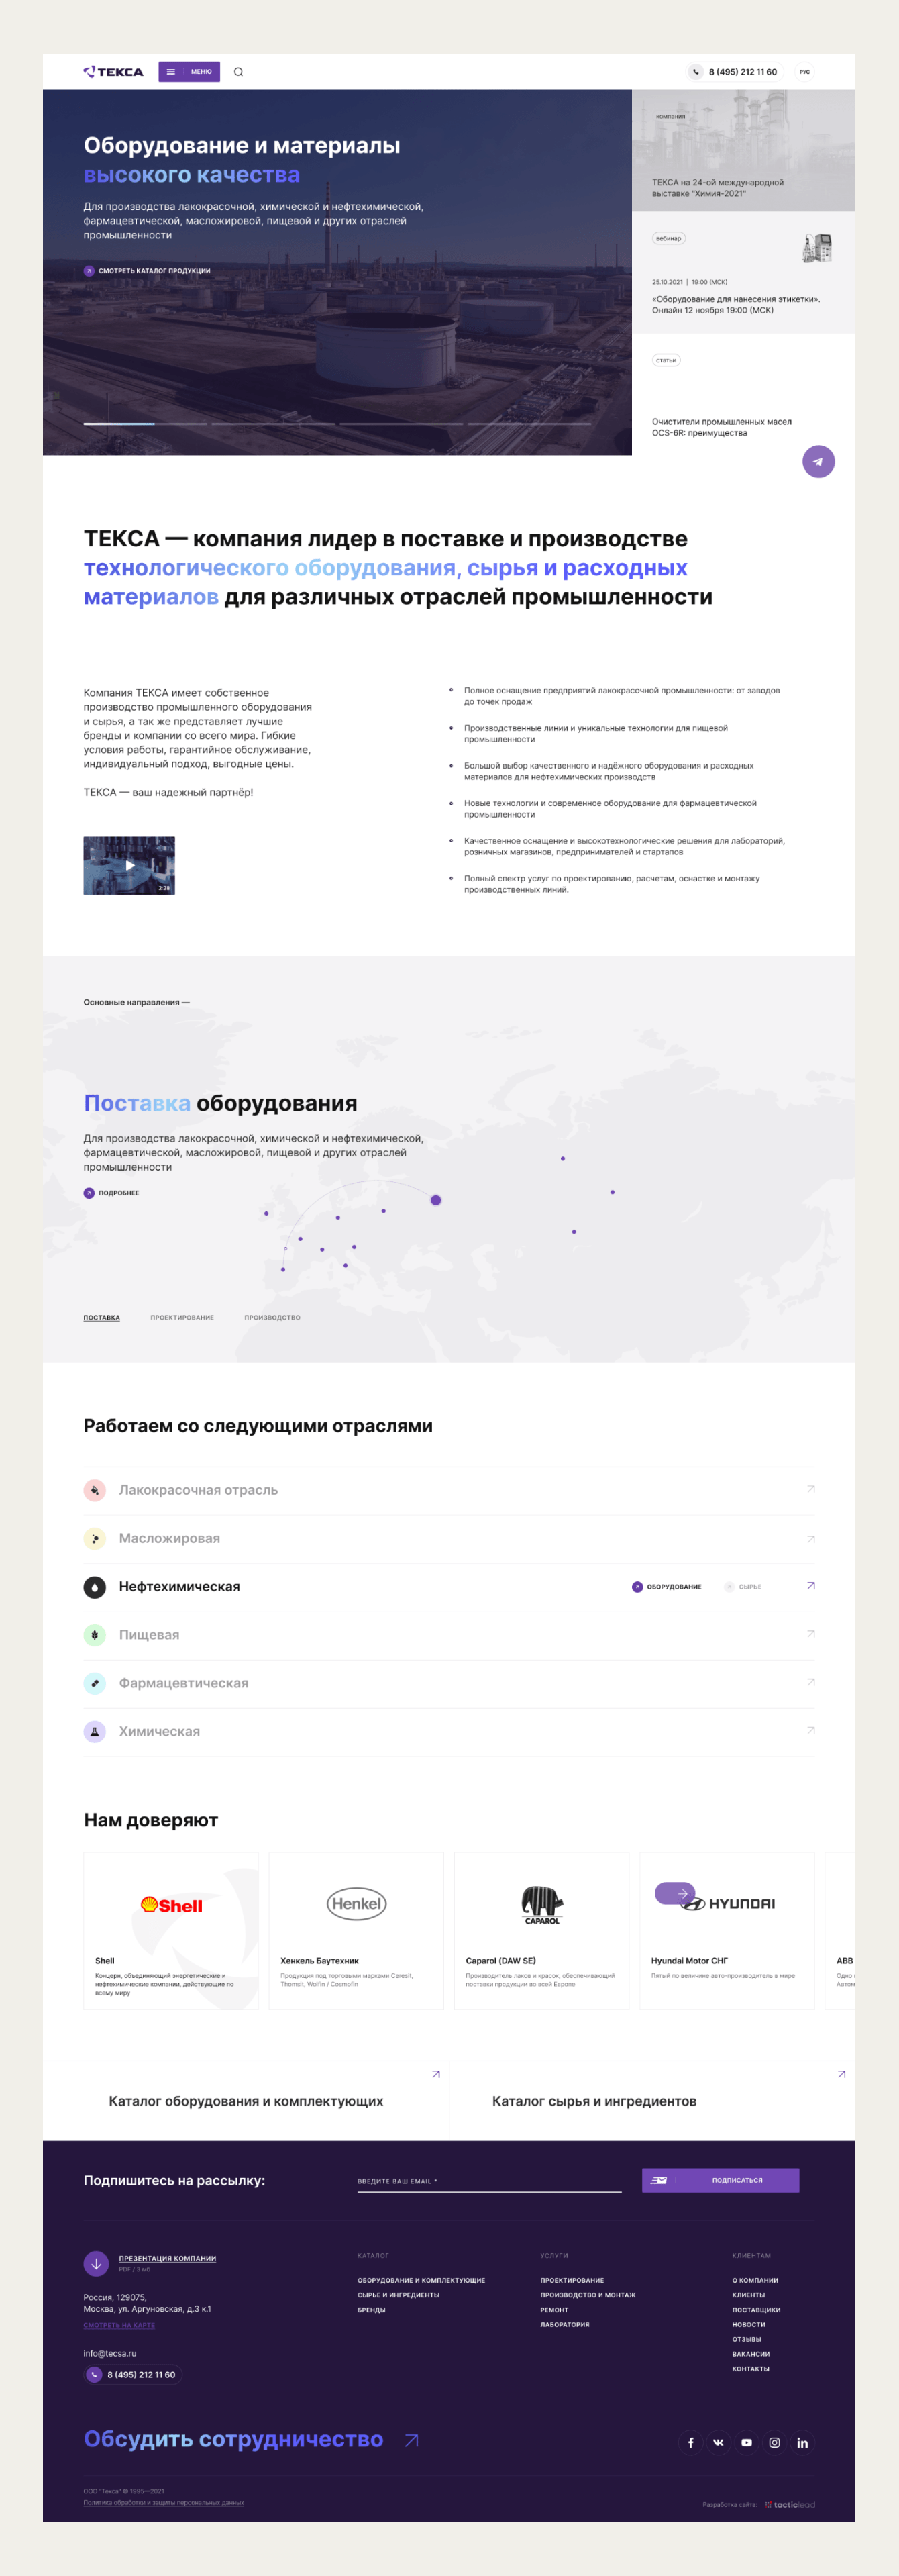
Task: Click the arrow on Каталог оборудования и комплектующих
Action: [436, 2074]
